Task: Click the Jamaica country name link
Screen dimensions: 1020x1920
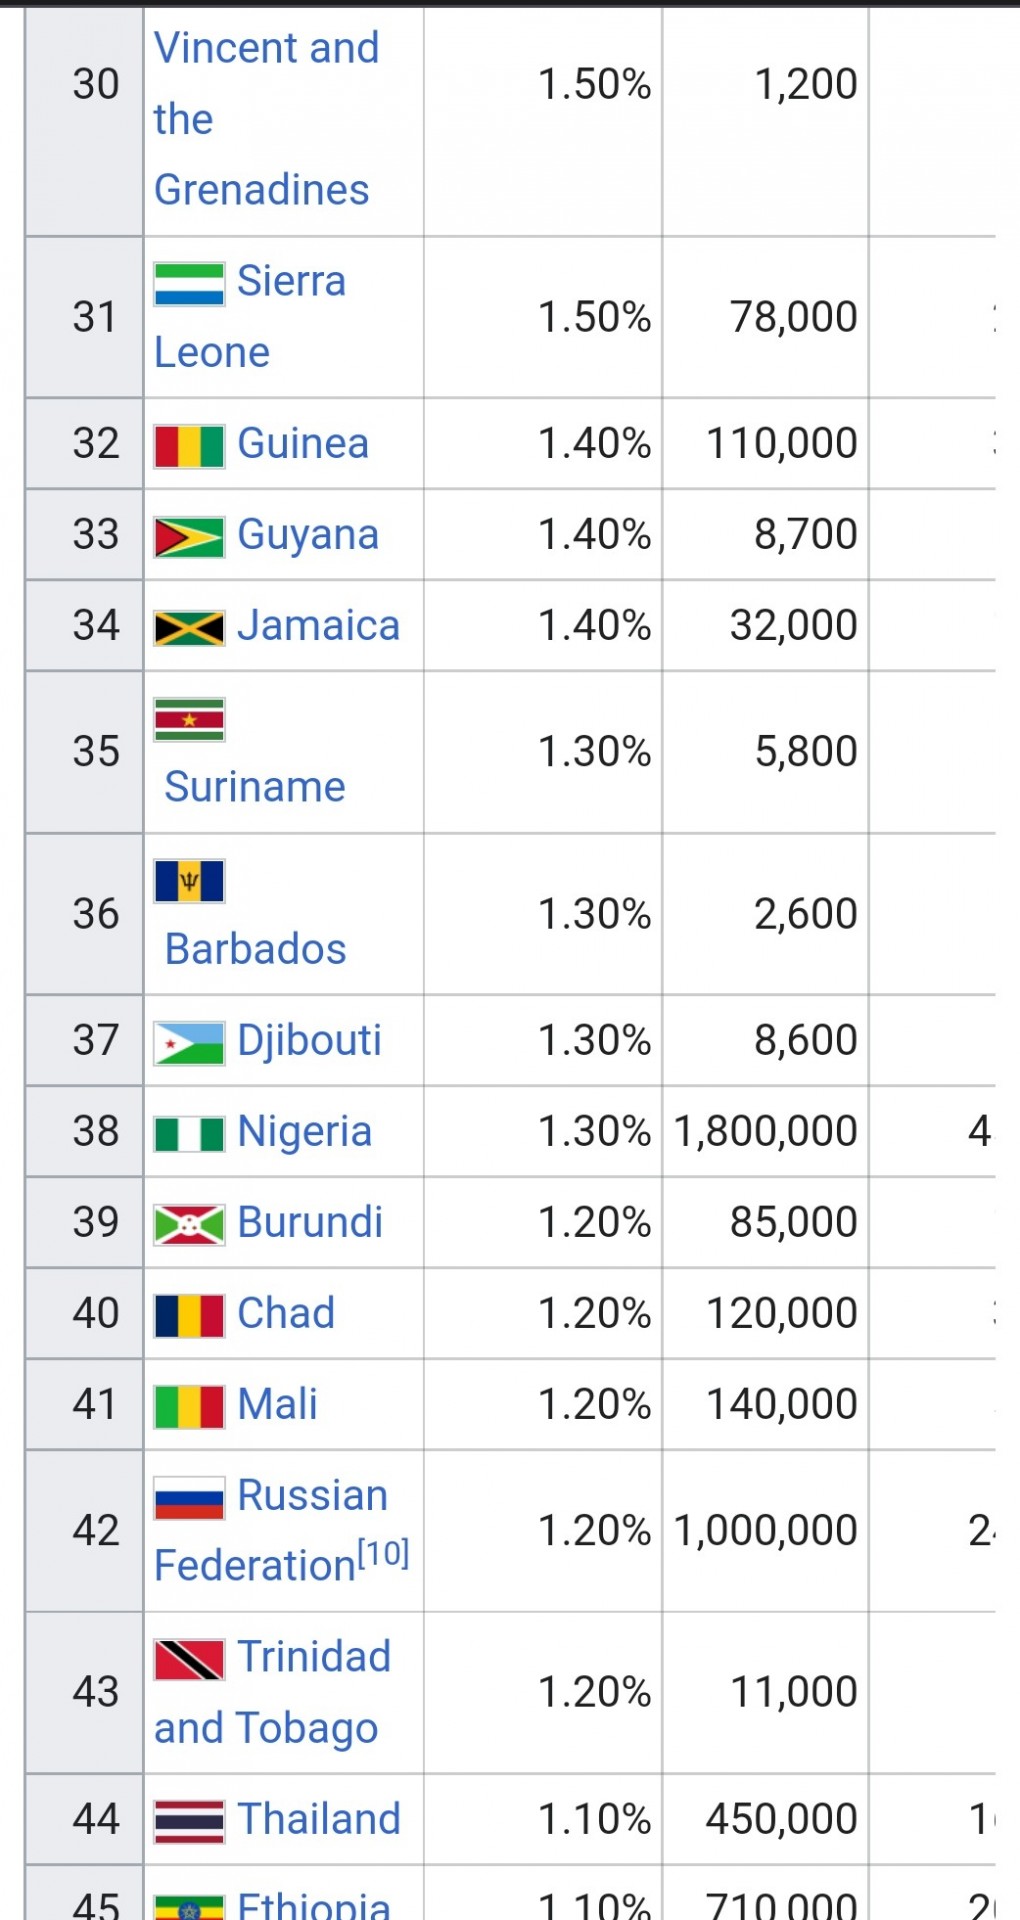Action: coord(319,625)
